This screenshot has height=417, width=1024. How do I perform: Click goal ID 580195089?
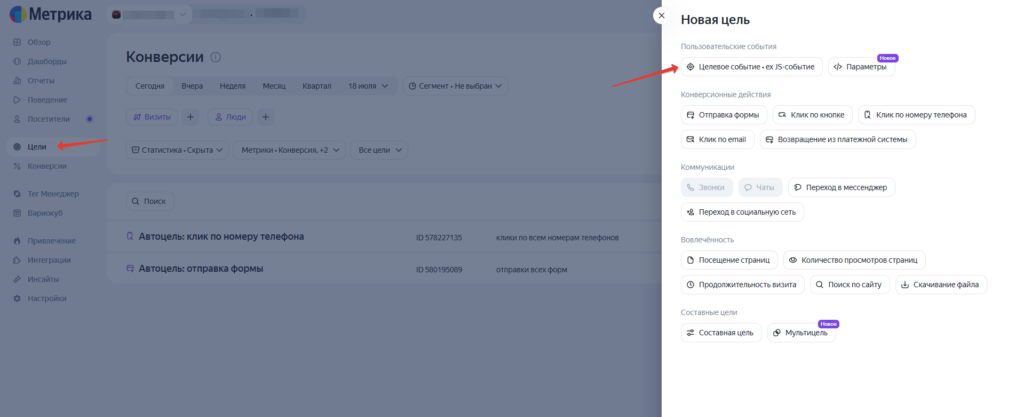(439, 270)
